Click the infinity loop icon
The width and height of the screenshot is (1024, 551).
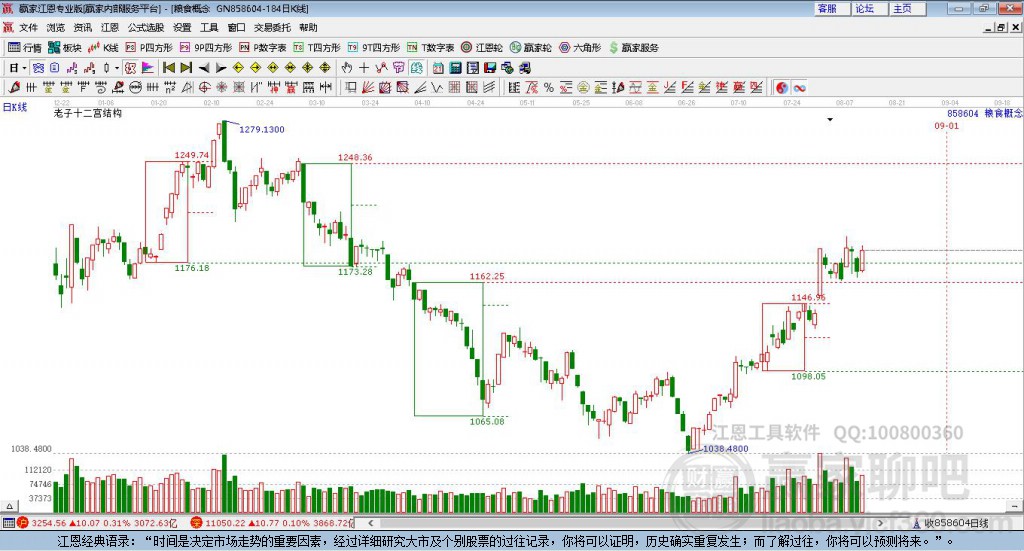tap(799, 87)
